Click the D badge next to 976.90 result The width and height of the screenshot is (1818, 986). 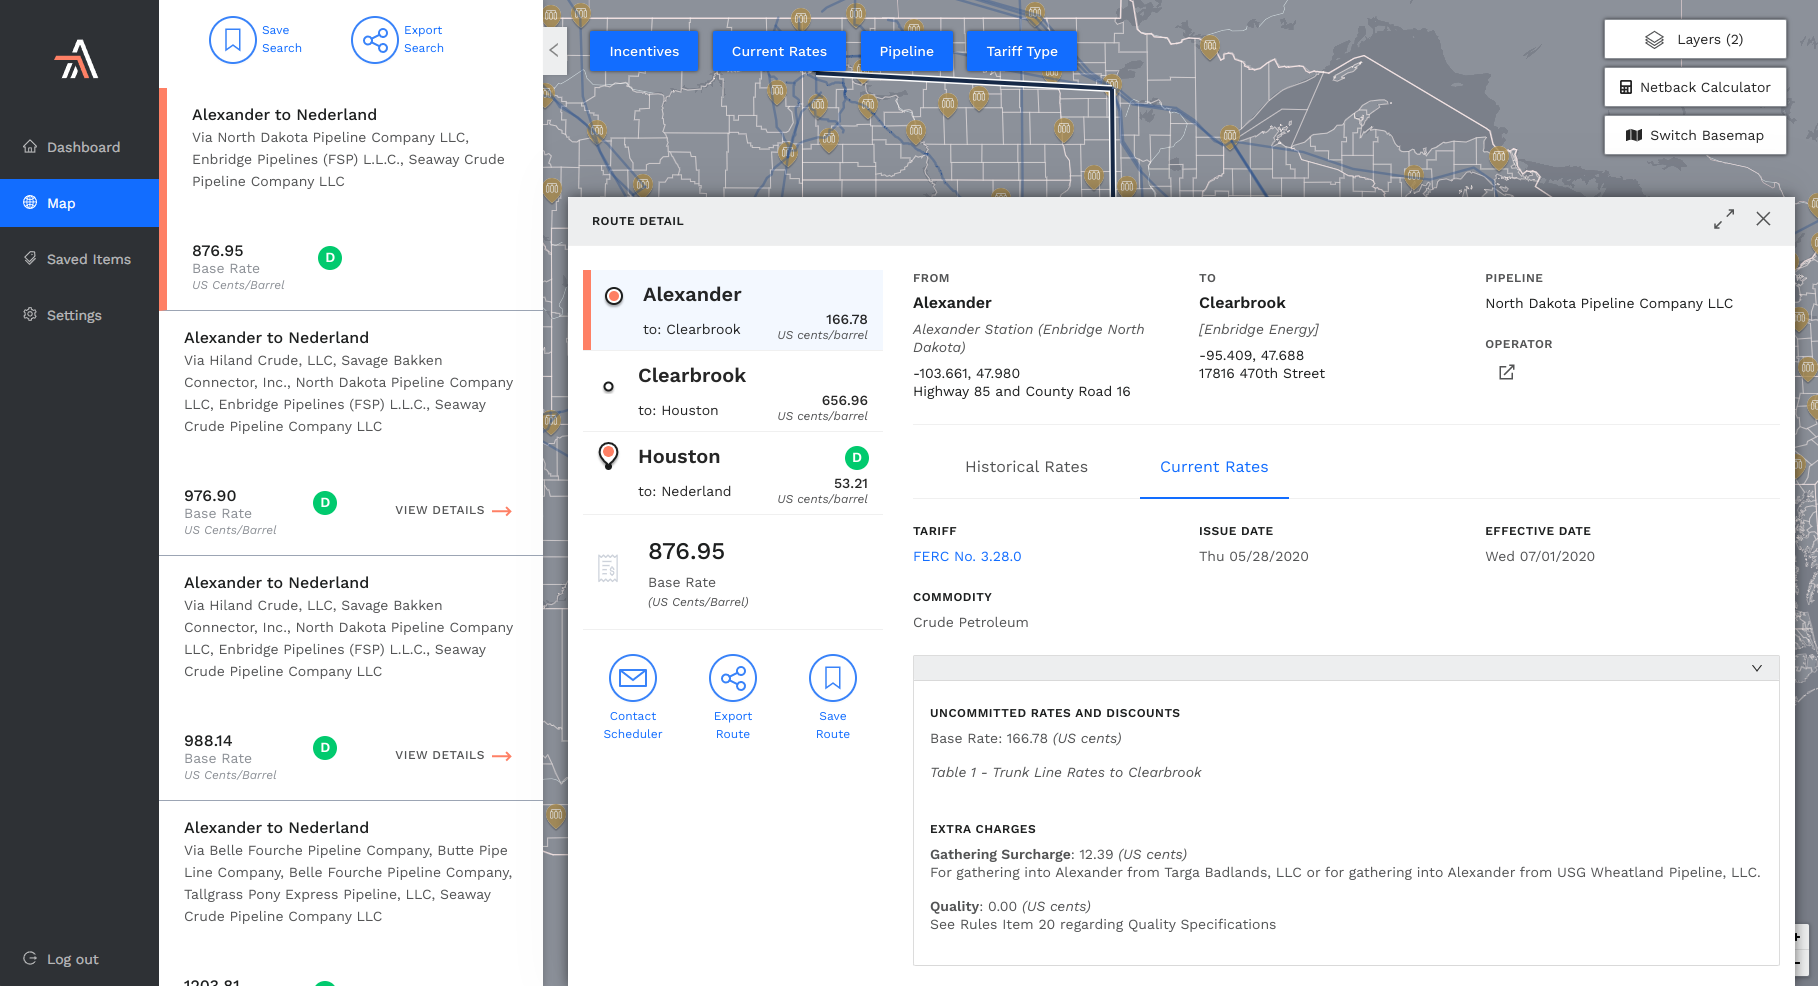coord(325,503)
